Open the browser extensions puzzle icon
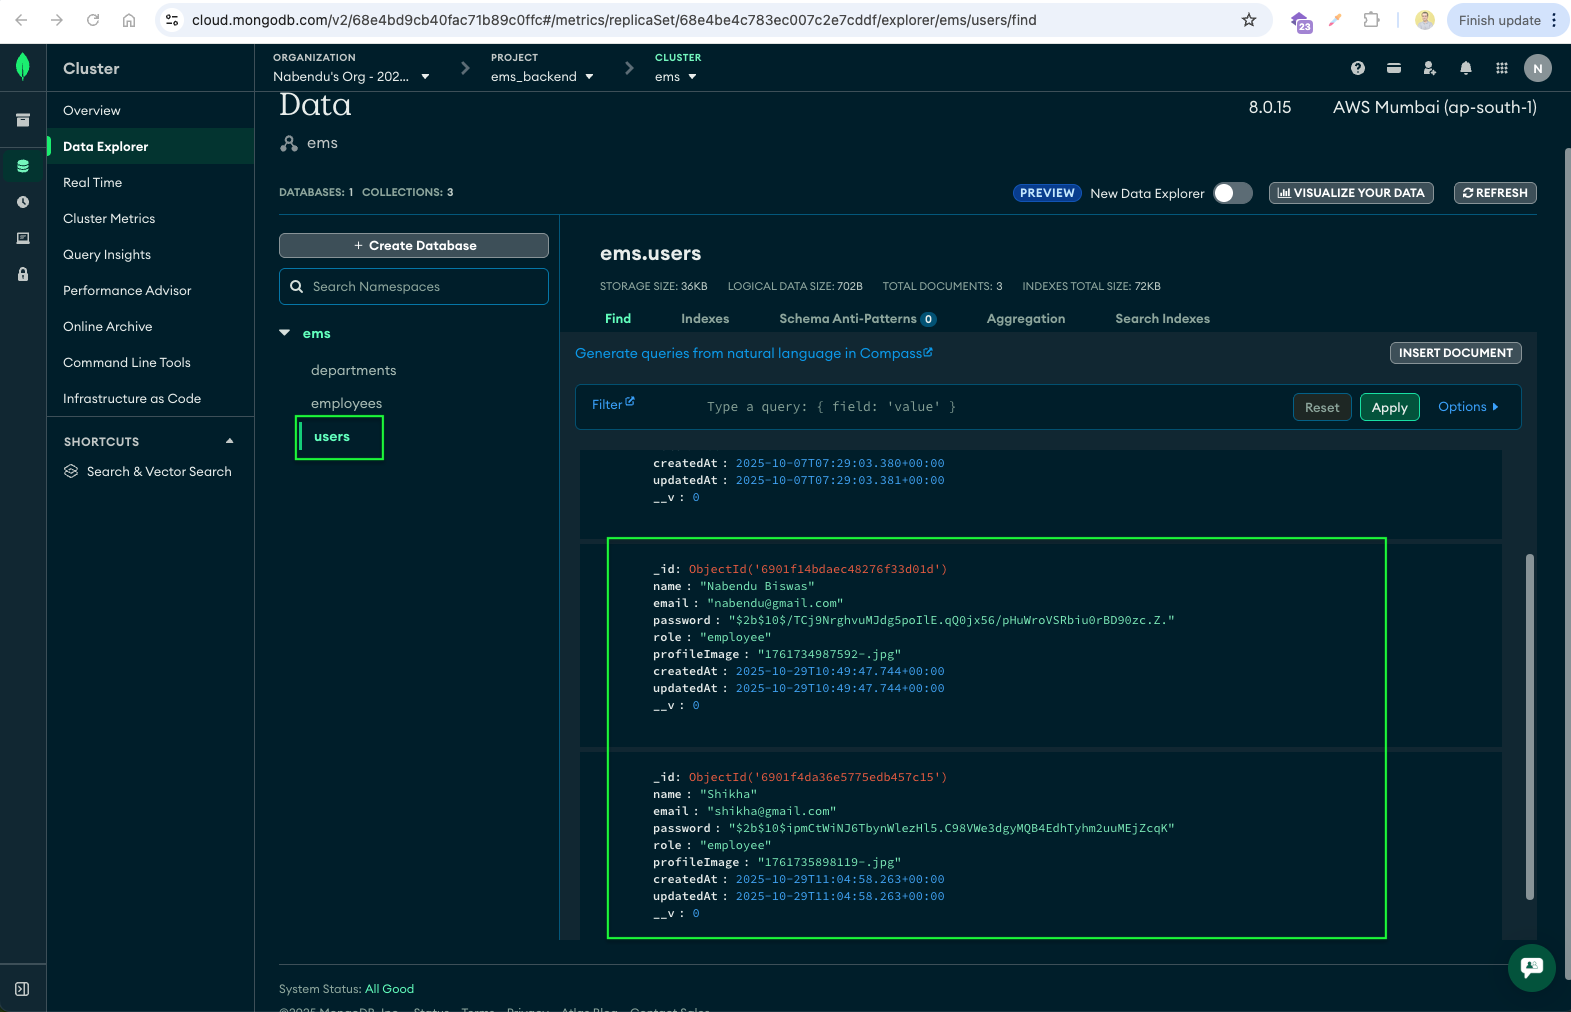The image size is (1571, 1012). (x=1371, y=20)
